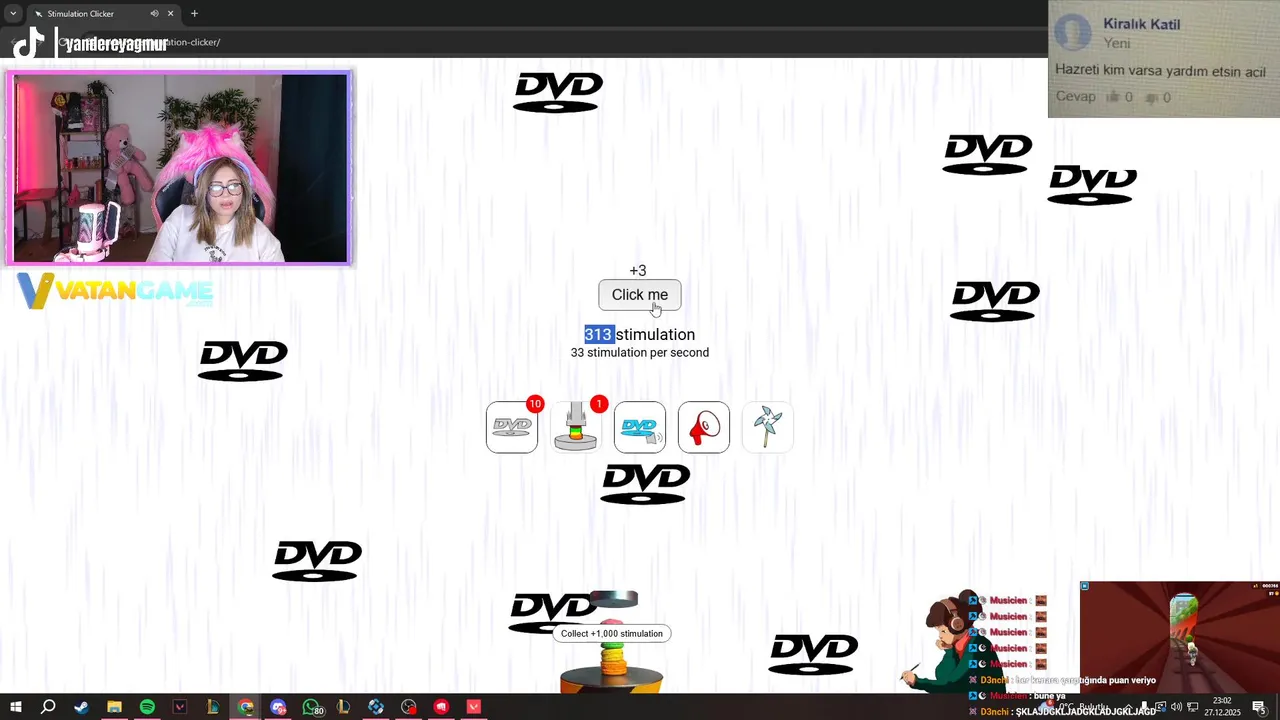Open Kiralık Katil's profile name
The image size is (1280, 720).
tap(1141, 24)
